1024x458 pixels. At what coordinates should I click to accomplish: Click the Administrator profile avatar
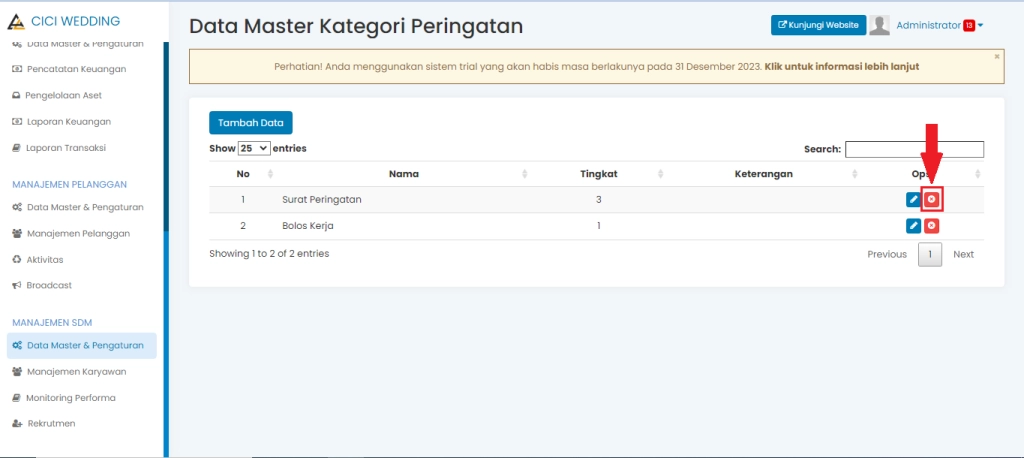pos(879,26)
